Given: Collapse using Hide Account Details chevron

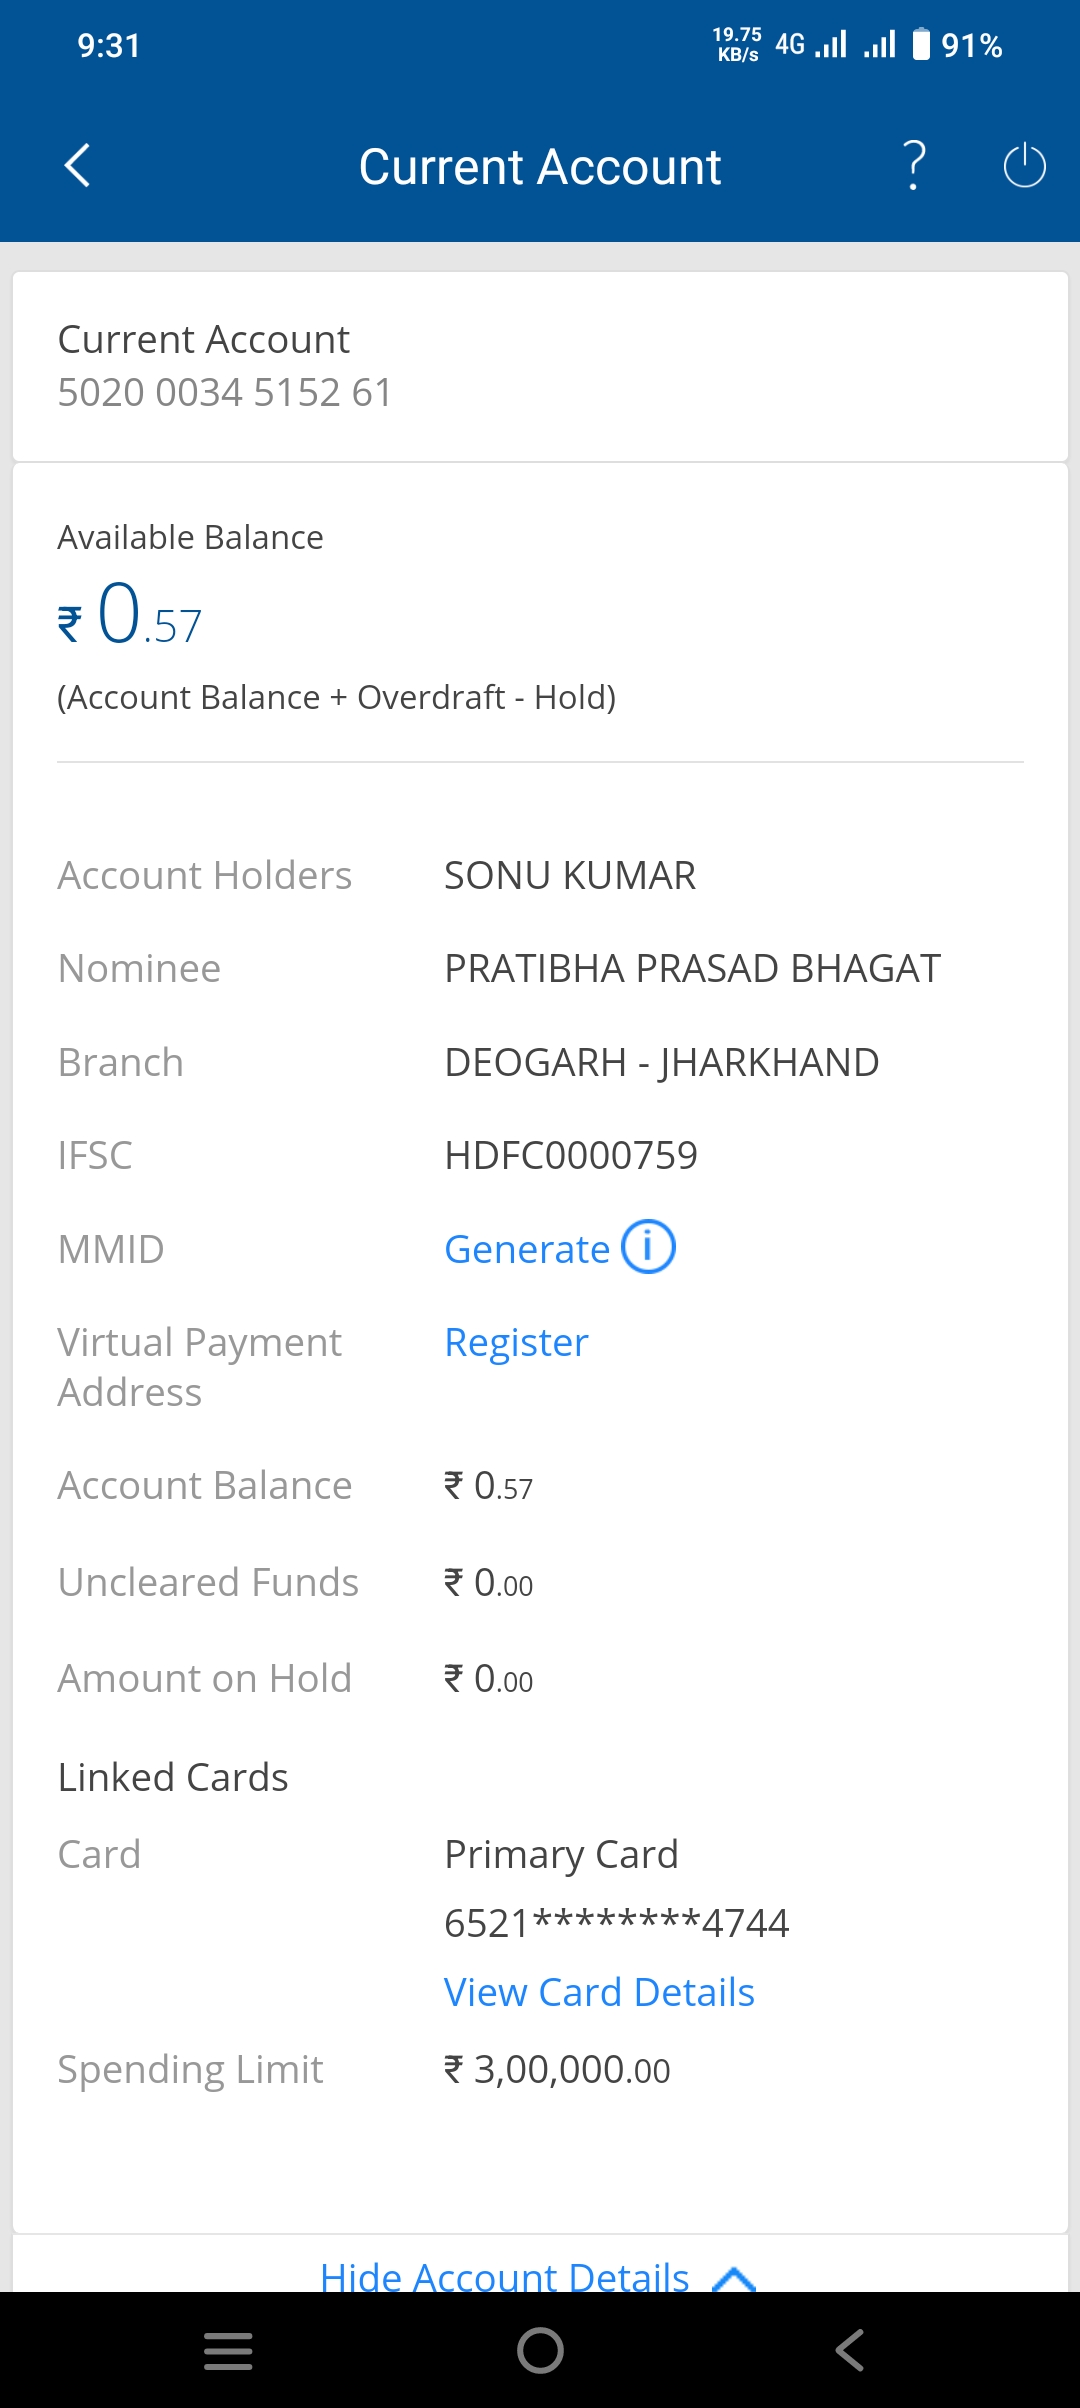Looking at the screenshot, I should (734, 2278).
